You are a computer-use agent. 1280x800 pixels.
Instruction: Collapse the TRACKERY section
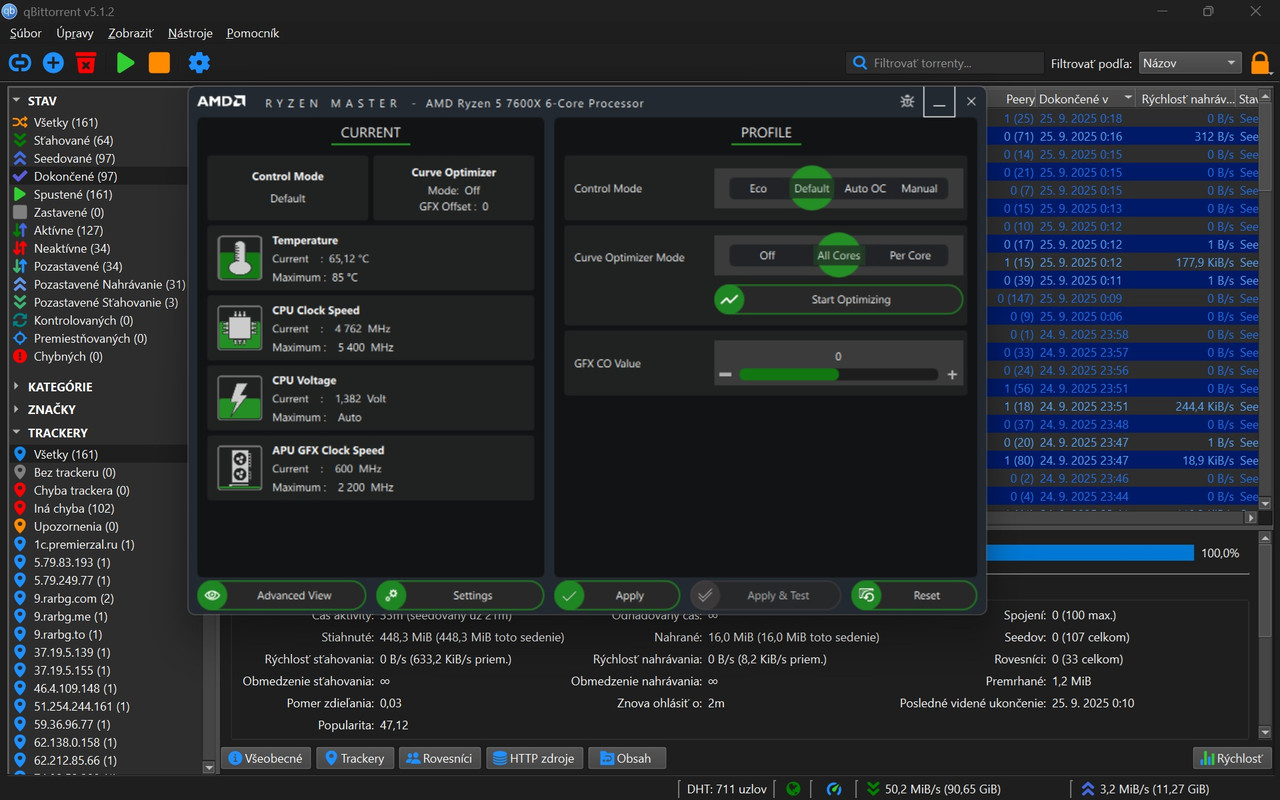(x=16, y=433)
